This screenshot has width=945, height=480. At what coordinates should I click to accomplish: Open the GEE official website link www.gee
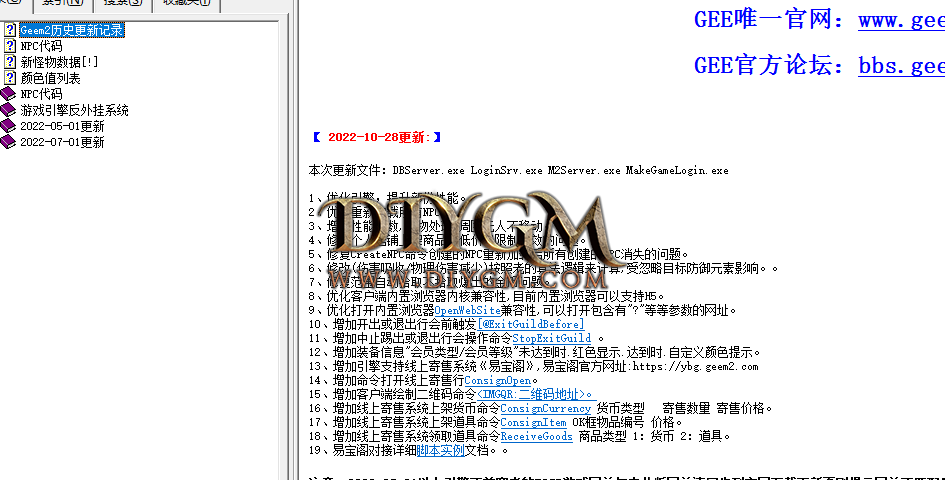[x=902, y=21]
